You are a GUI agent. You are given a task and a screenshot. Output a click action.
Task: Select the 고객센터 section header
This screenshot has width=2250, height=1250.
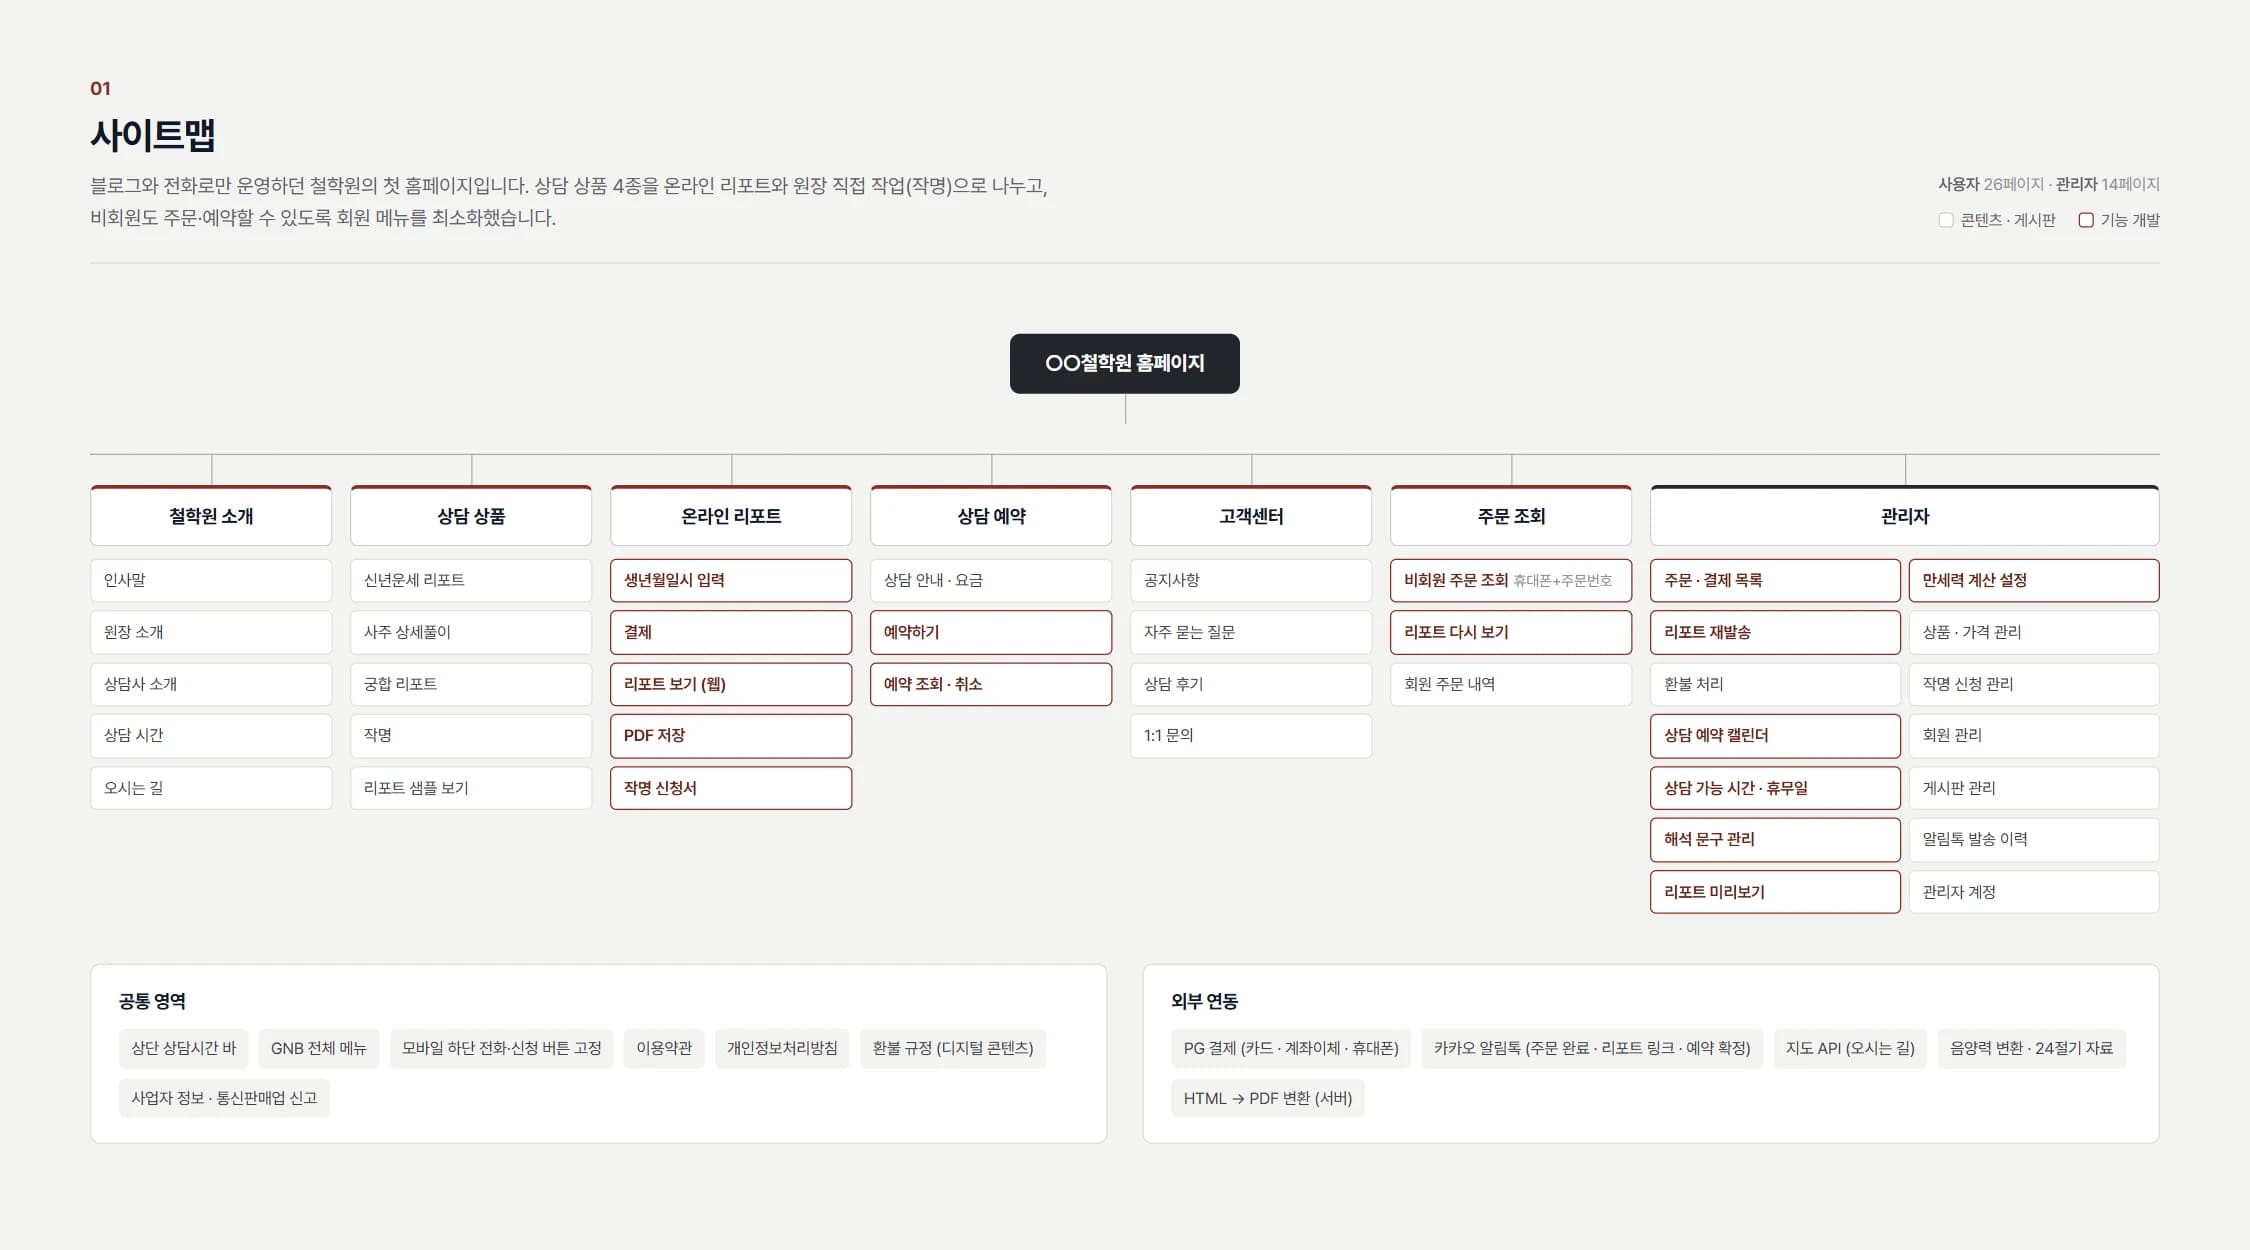click(1251, 516)
